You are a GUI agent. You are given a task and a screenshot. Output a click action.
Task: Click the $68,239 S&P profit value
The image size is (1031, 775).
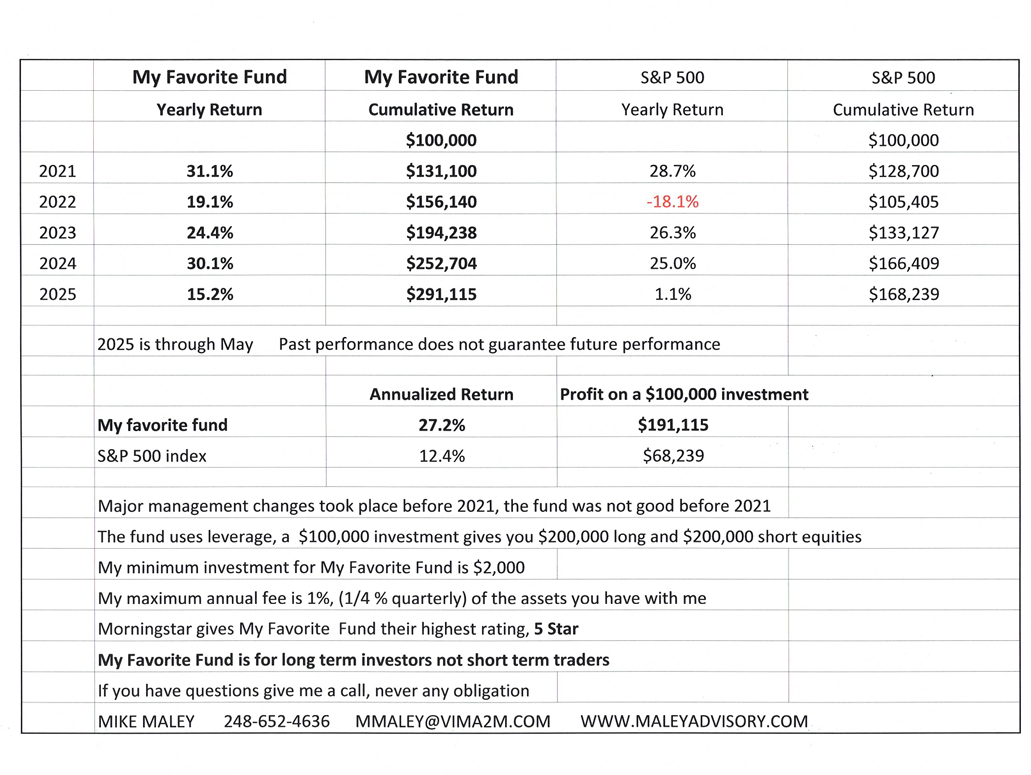(x=673, y=456)
